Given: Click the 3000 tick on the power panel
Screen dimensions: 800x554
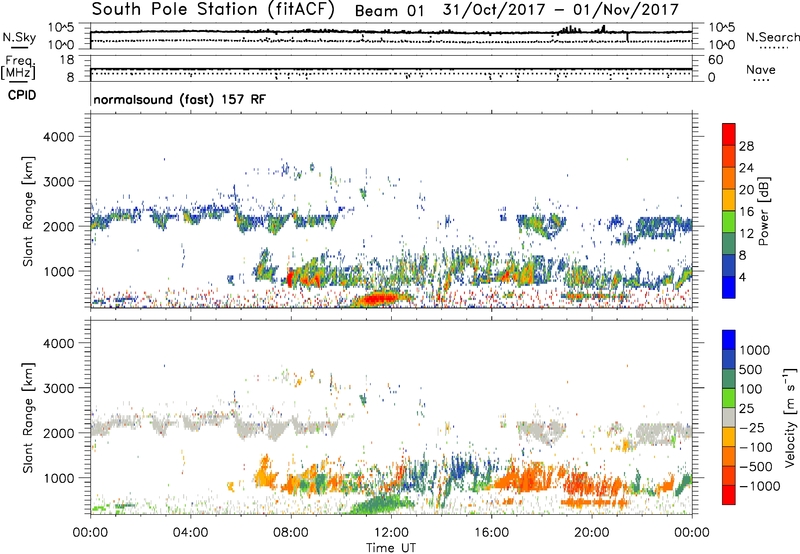Looking at the screenshot, I should (x=58, y=182).
